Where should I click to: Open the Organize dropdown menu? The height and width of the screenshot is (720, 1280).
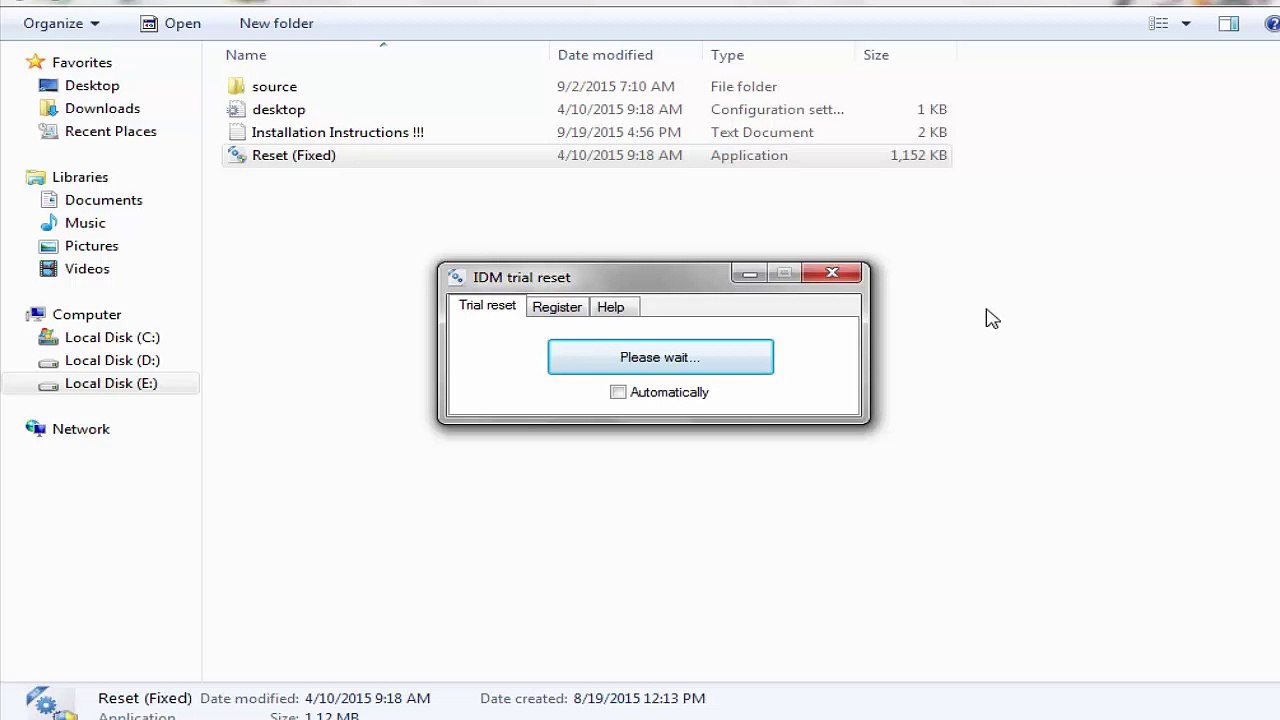[x=61, y=23]
